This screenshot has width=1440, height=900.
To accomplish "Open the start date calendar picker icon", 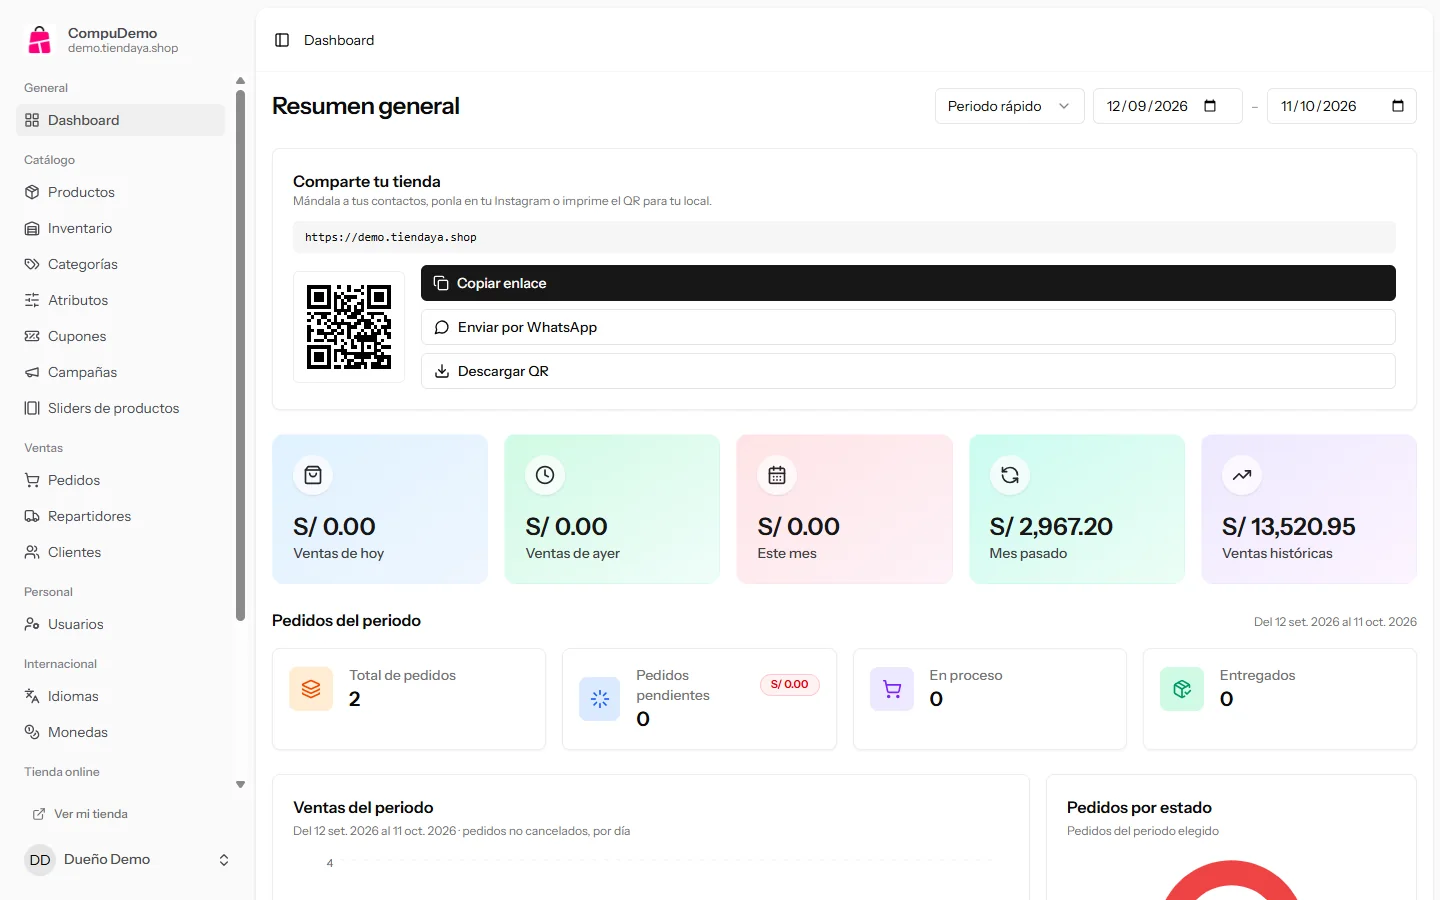I will click(1210, 106).
